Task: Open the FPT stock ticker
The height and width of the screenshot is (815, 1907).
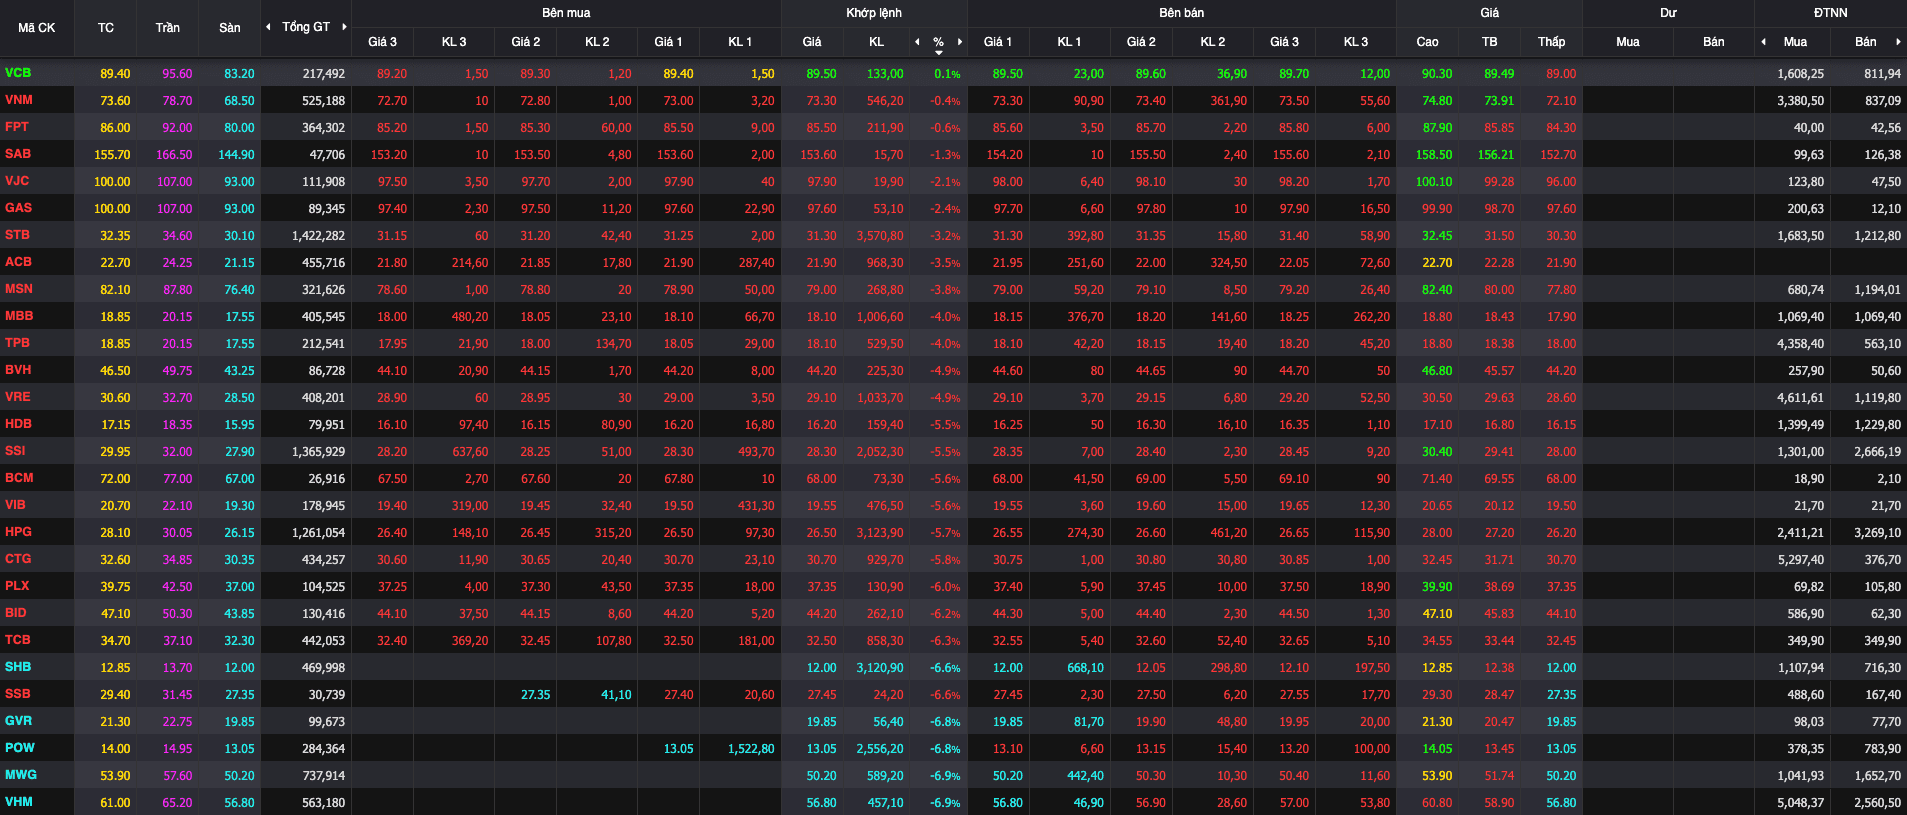Action: pyautogui.click(x=17, y=127)
